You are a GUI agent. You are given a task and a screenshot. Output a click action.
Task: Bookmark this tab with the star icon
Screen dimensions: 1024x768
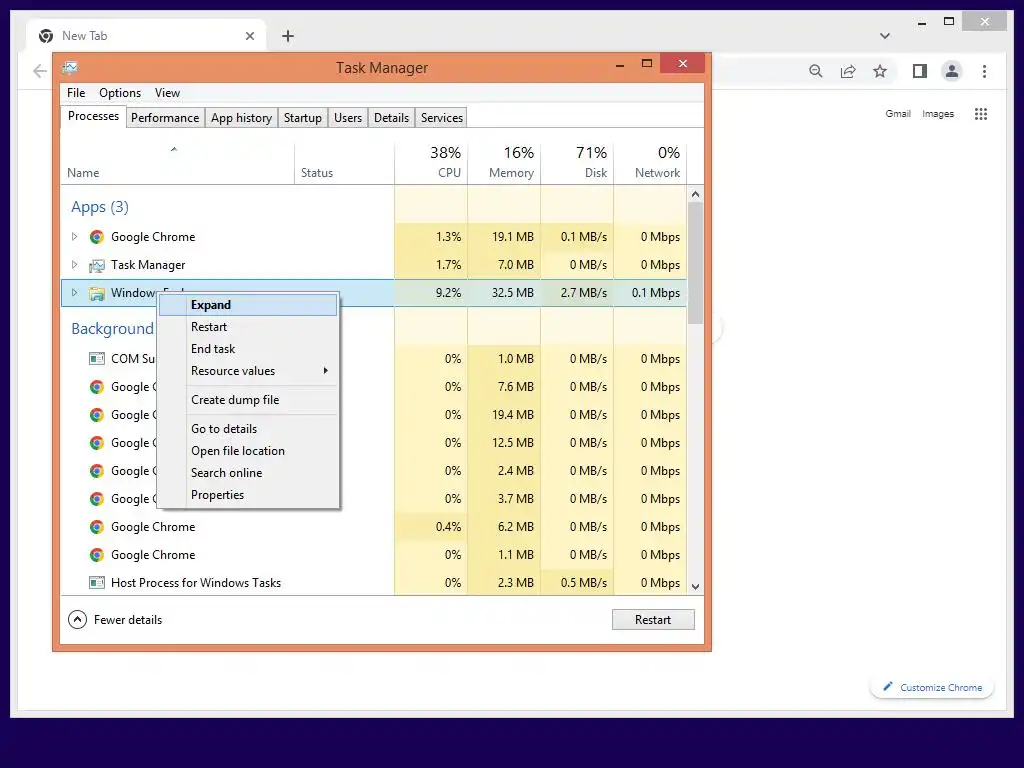[x=880, y=71]
